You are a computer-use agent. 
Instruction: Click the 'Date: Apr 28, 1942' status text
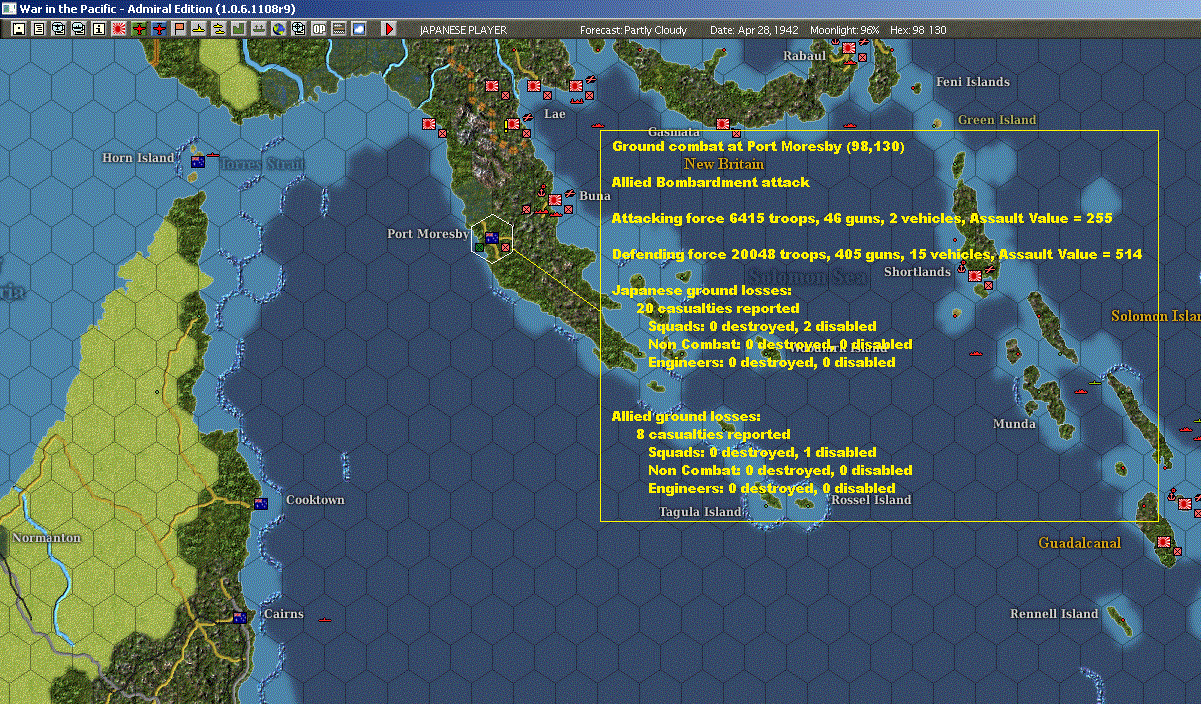tap(755, 30)
